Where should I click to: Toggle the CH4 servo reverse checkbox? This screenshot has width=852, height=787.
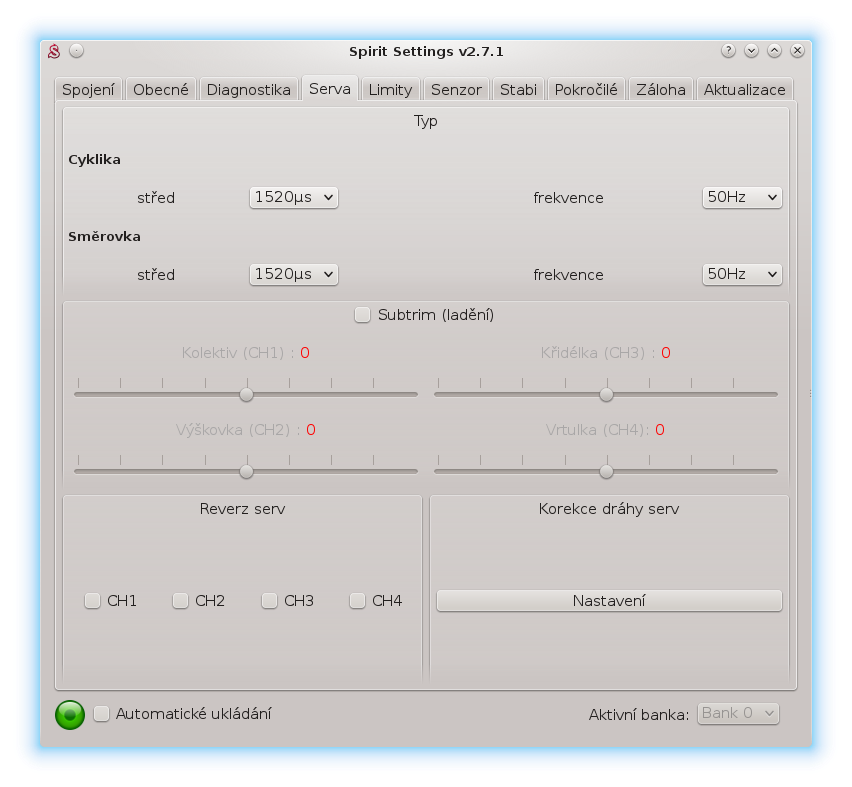357,601
